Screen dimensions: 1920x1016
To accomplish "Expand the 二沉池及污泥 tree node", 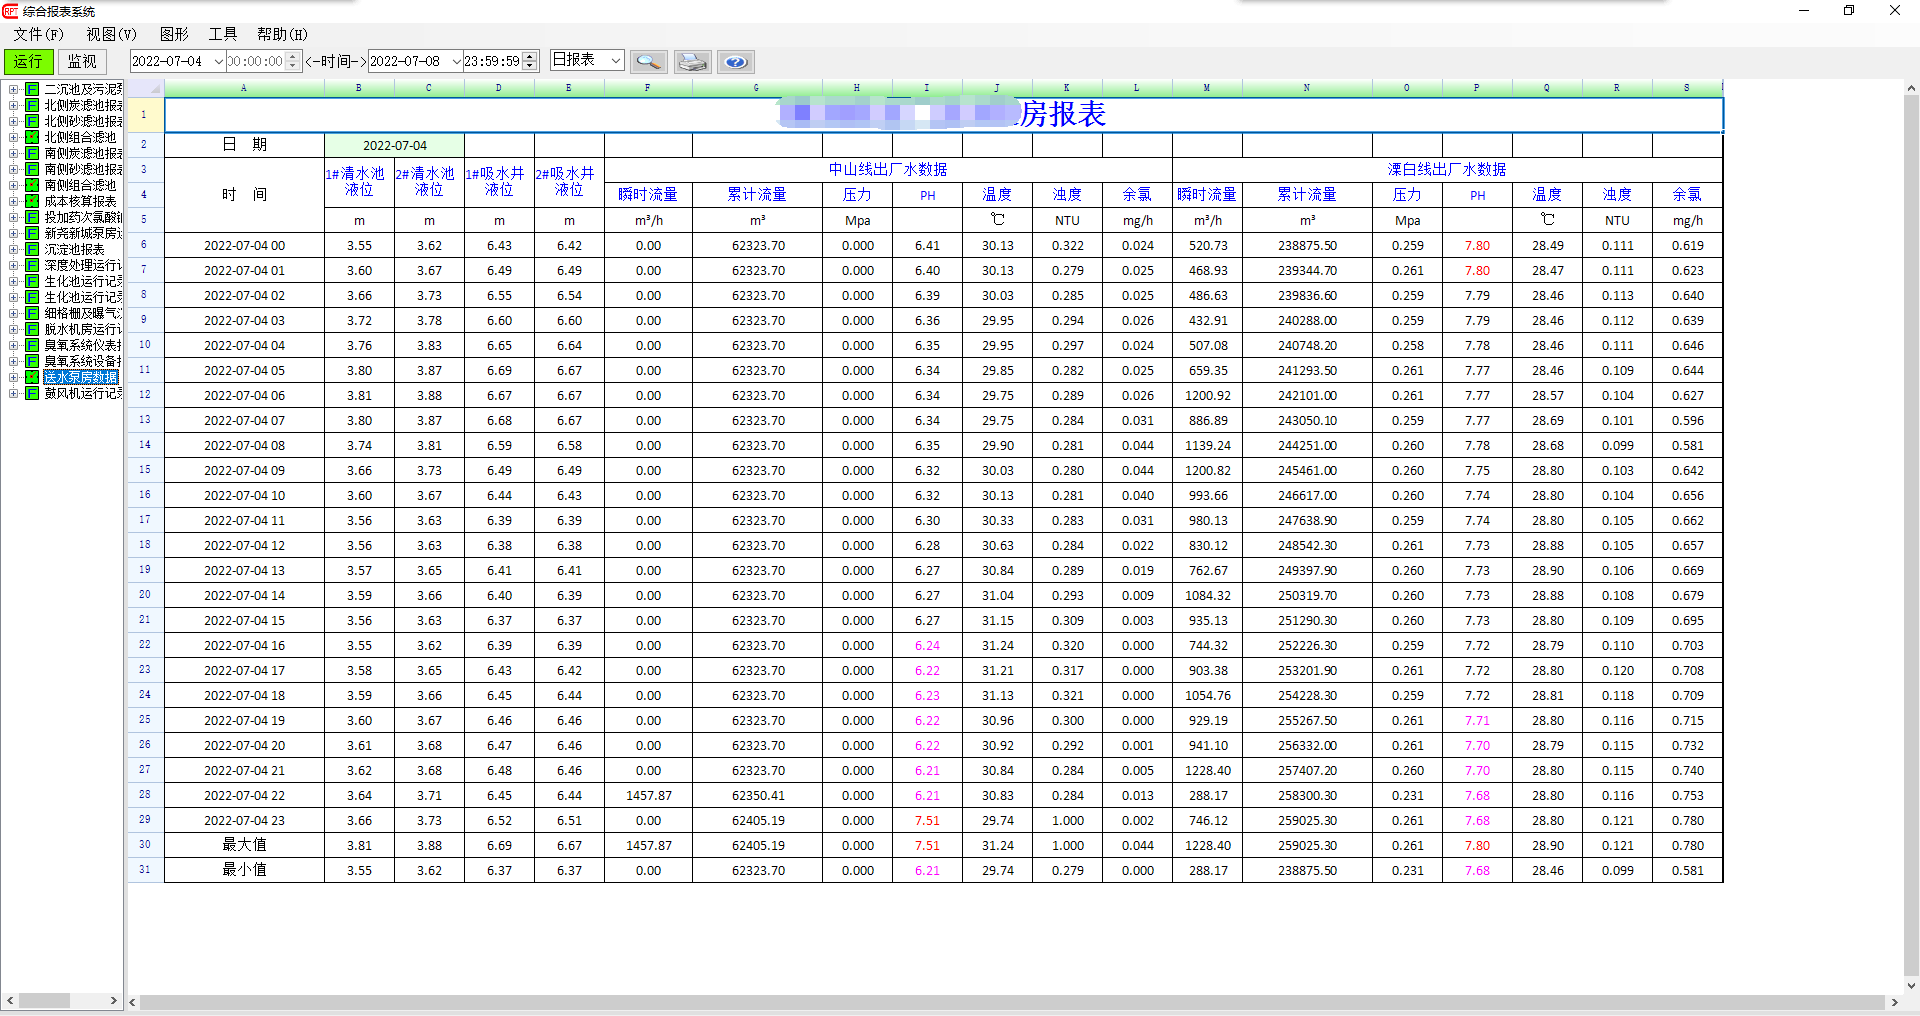I will click(x=14, y=89).
